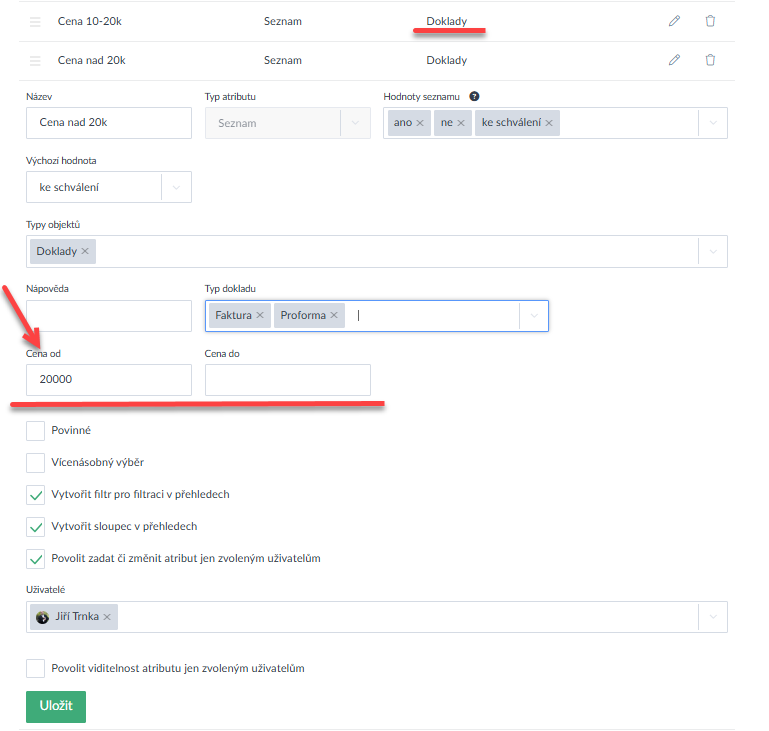Open the Typ dokladu dropdown arrow
769x731 pixels.
coord(534,316)
